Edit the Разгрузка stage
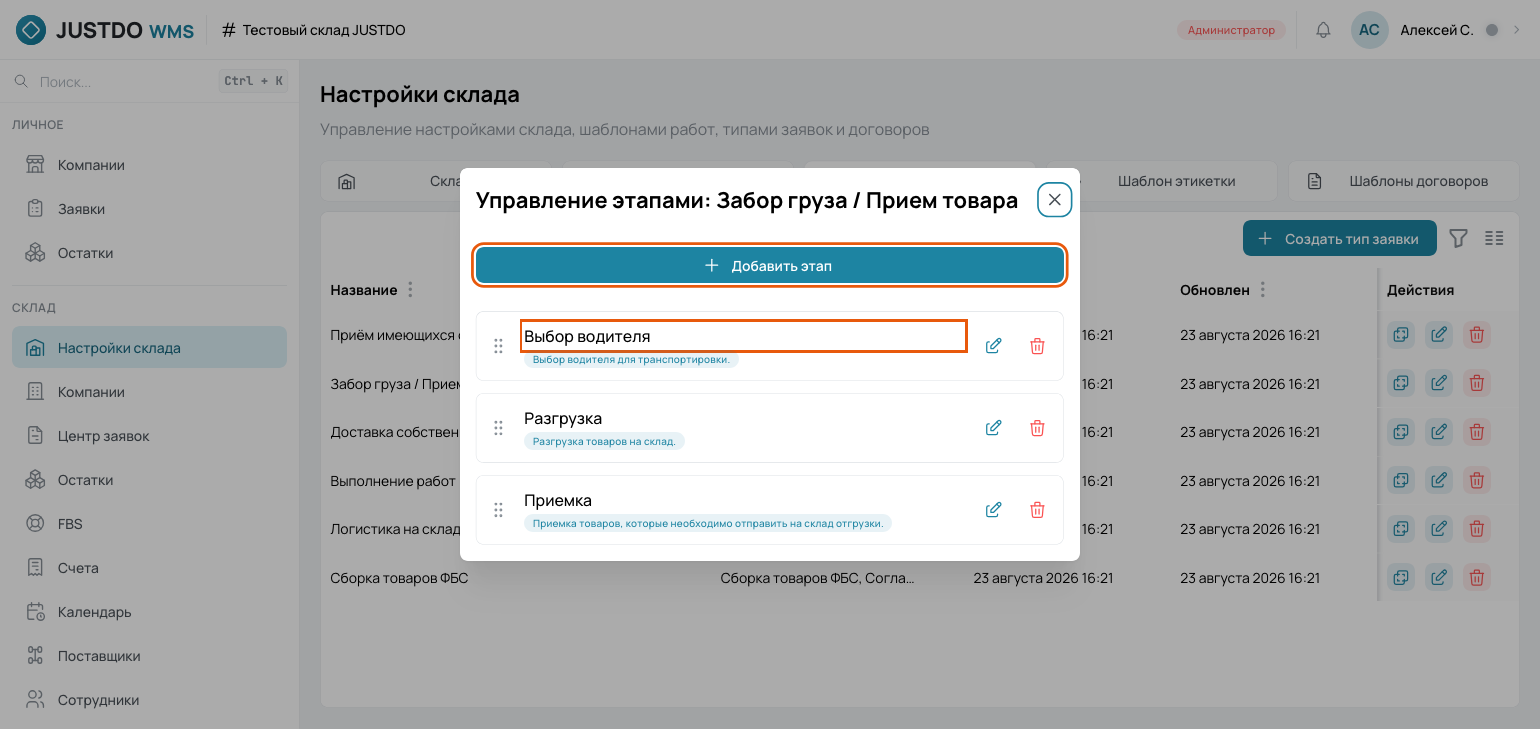1540x729 pixels. [x=993, y=428]
